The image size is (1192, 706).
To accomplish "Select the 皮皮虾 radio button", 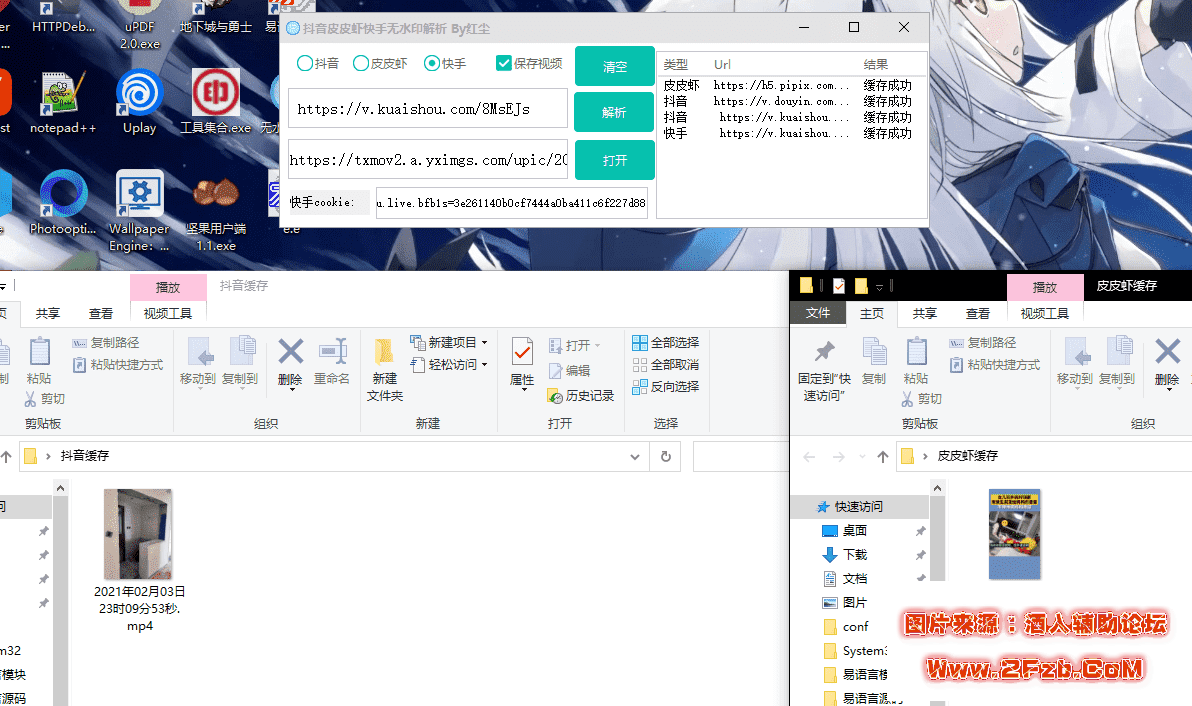I will point(380,63).
